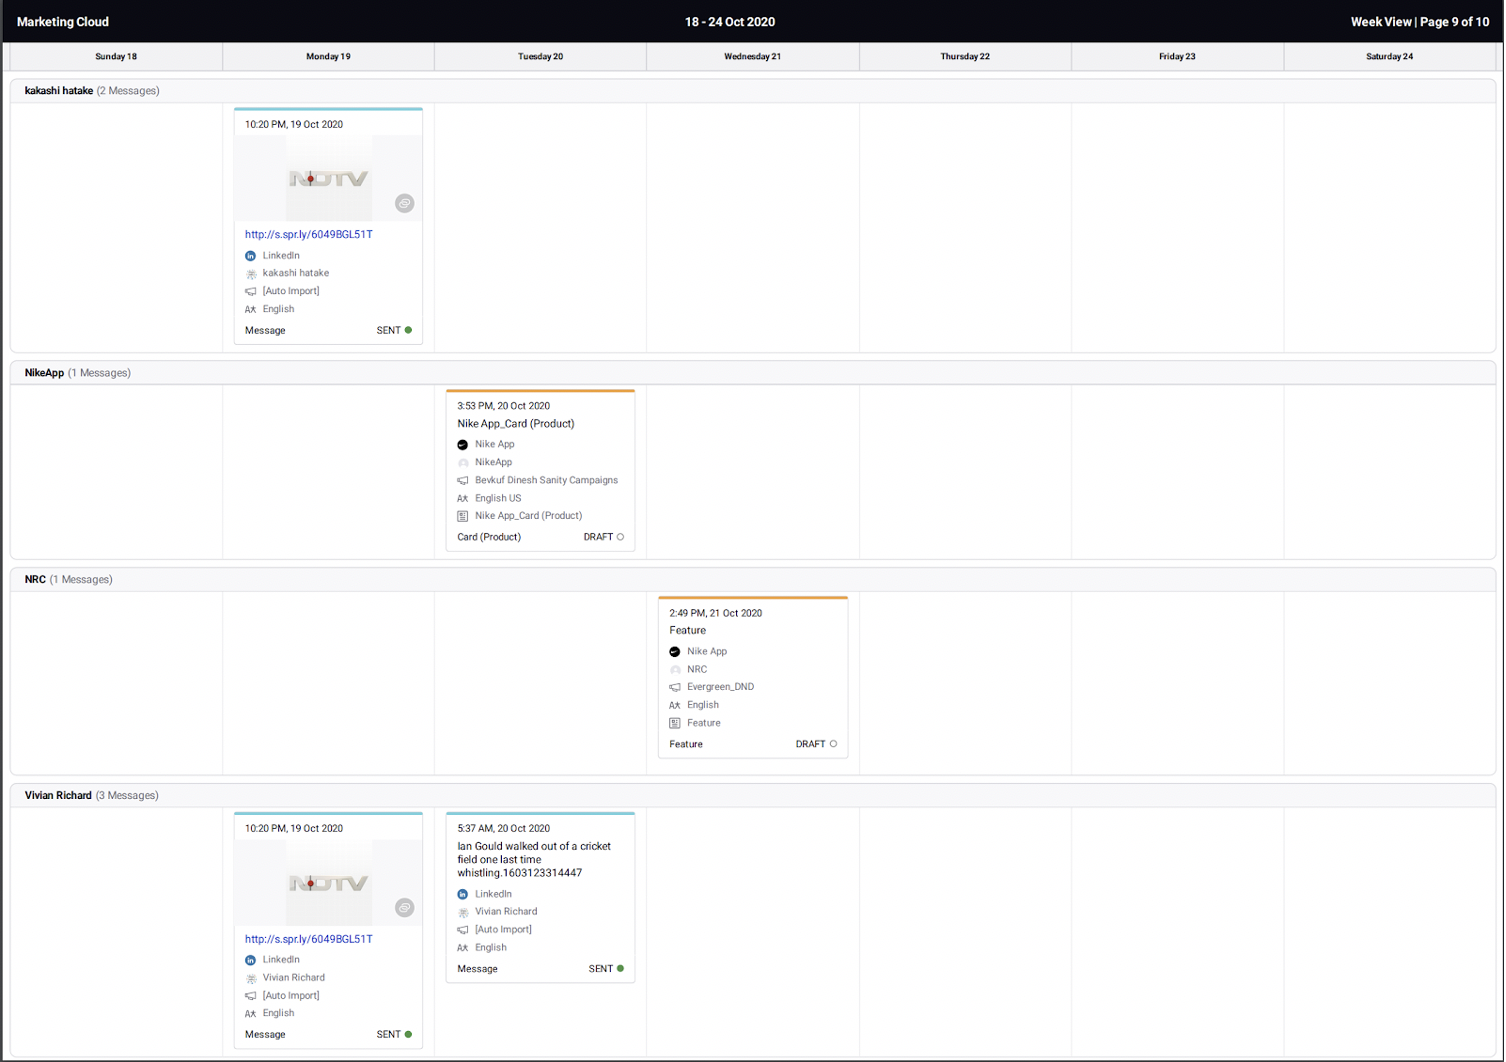Click language icon beside English US
Screen dimensions: 1506x1062
463,499
